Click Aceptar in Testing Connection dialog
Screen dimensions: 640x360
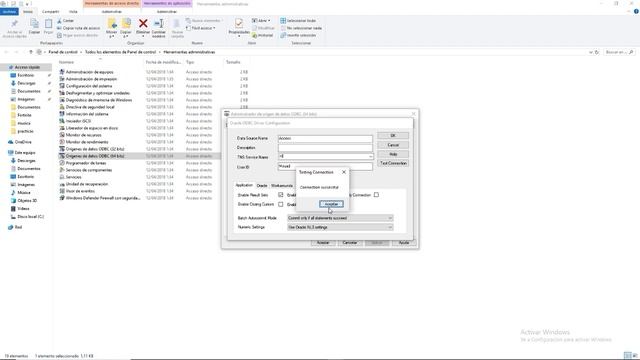tap(331, 204)
